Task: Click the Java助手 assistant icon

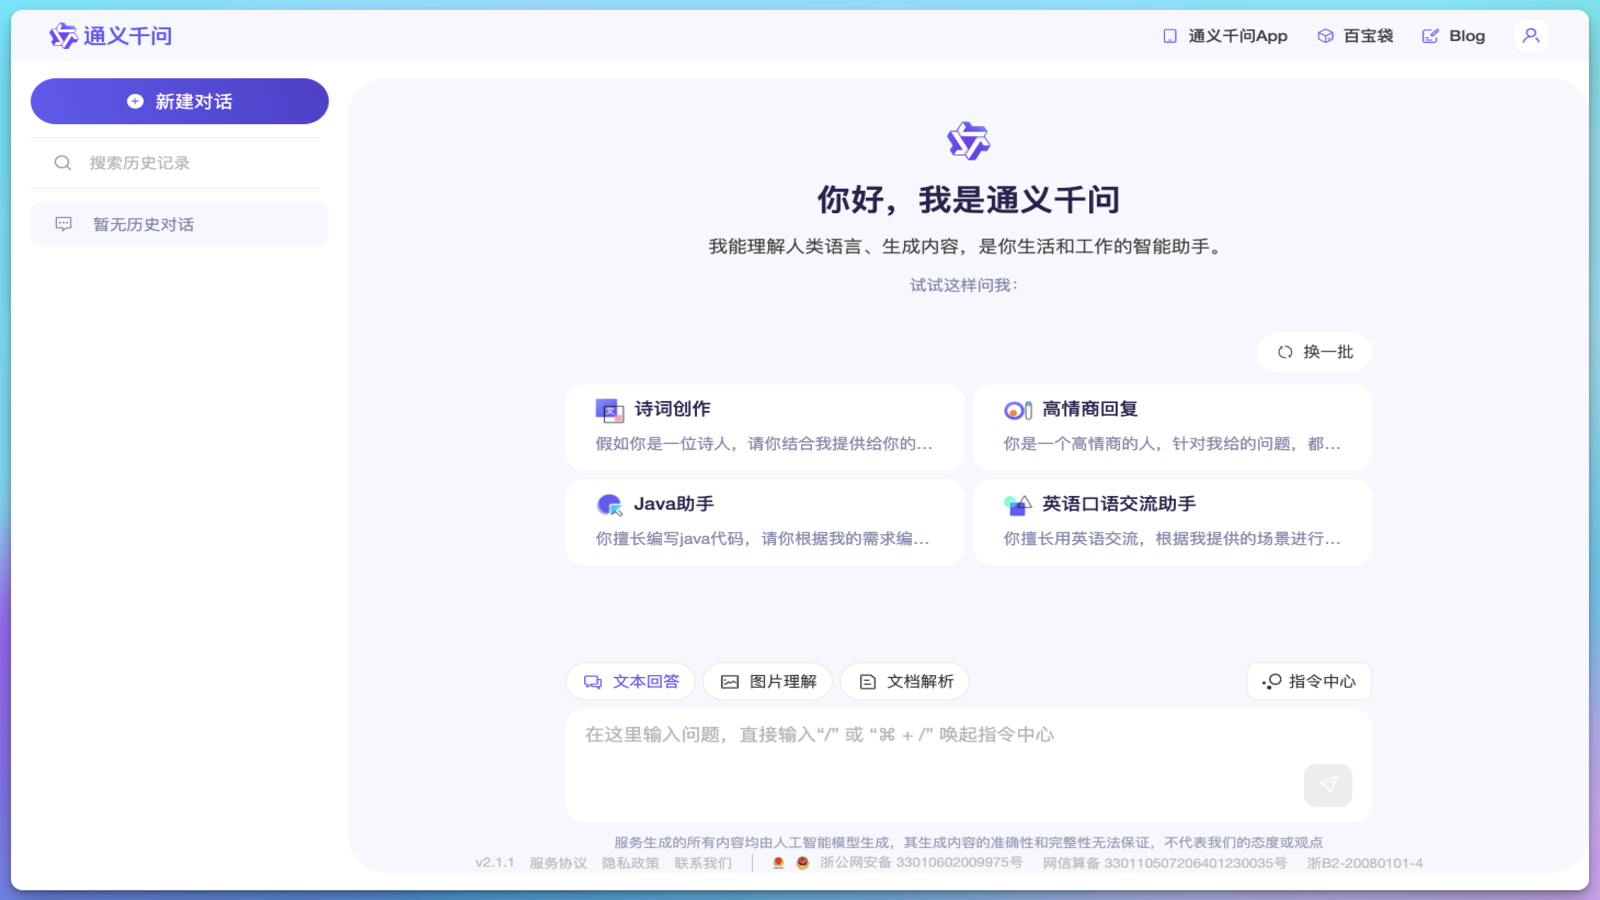Action: [x=607, y=504]
